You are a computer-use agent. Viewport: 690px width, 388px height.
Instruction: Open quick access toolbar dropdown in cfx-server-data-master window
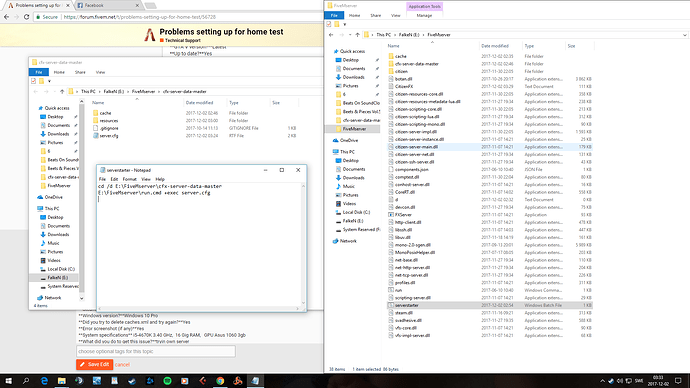coord(49,81)
